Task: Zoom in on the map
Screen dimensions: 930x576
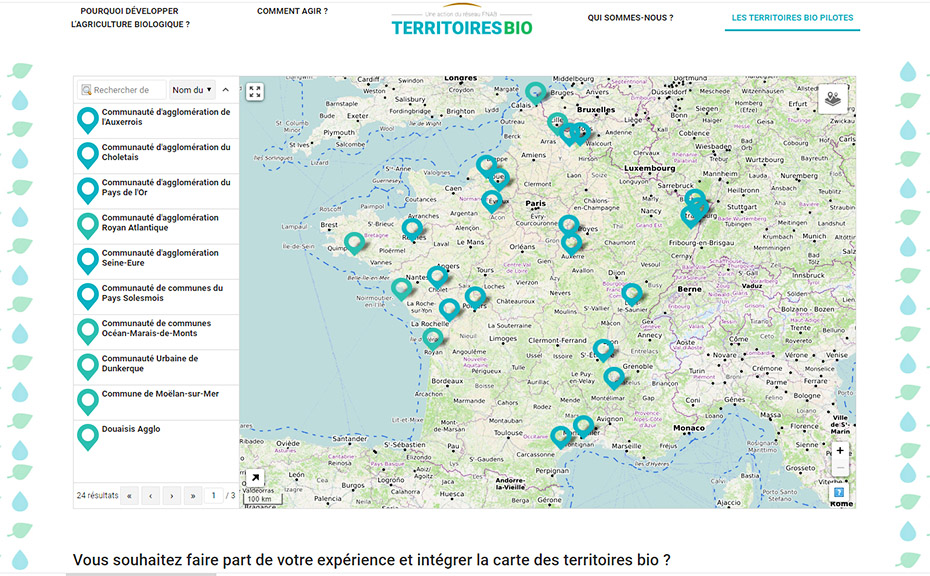Action: tap(840, 451)
